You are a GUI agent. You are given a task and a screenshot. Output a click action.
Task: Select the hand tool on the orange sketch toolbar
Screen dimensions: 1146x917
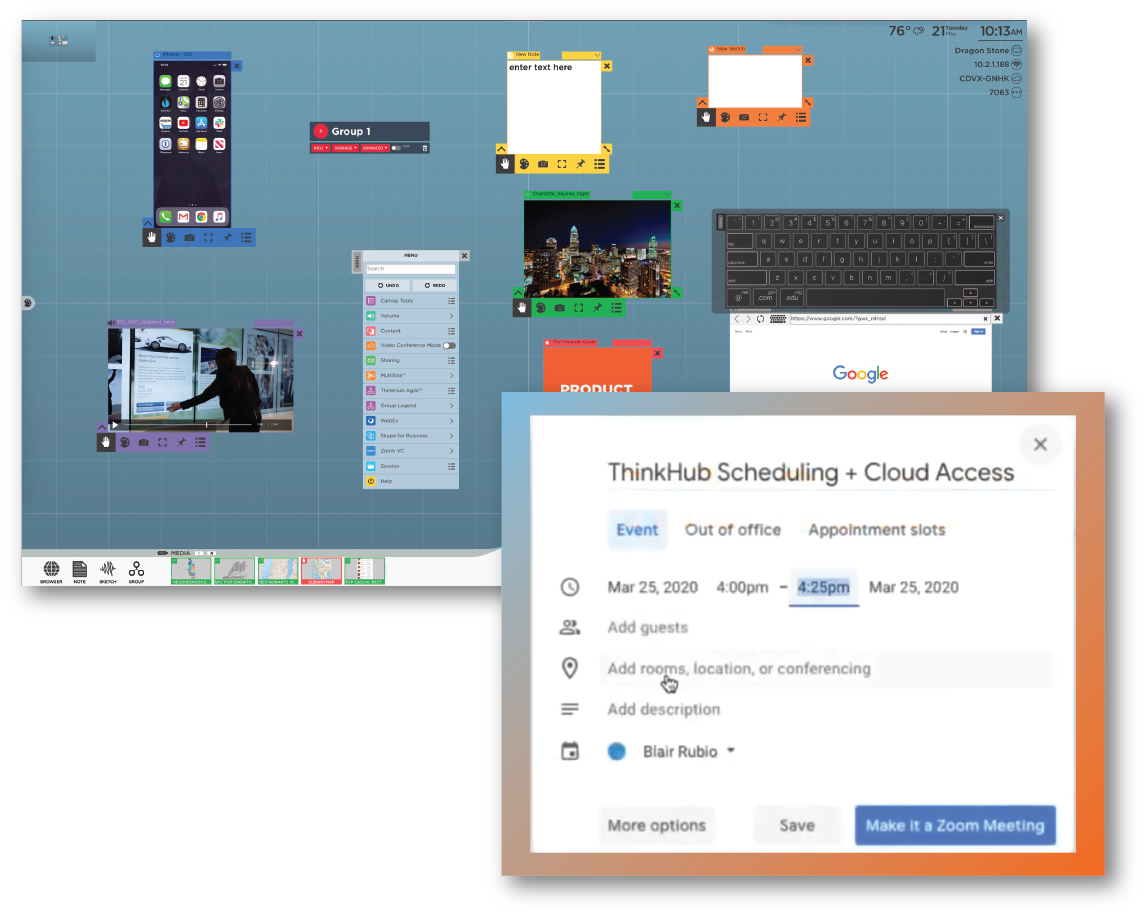[x=706, y=117]
